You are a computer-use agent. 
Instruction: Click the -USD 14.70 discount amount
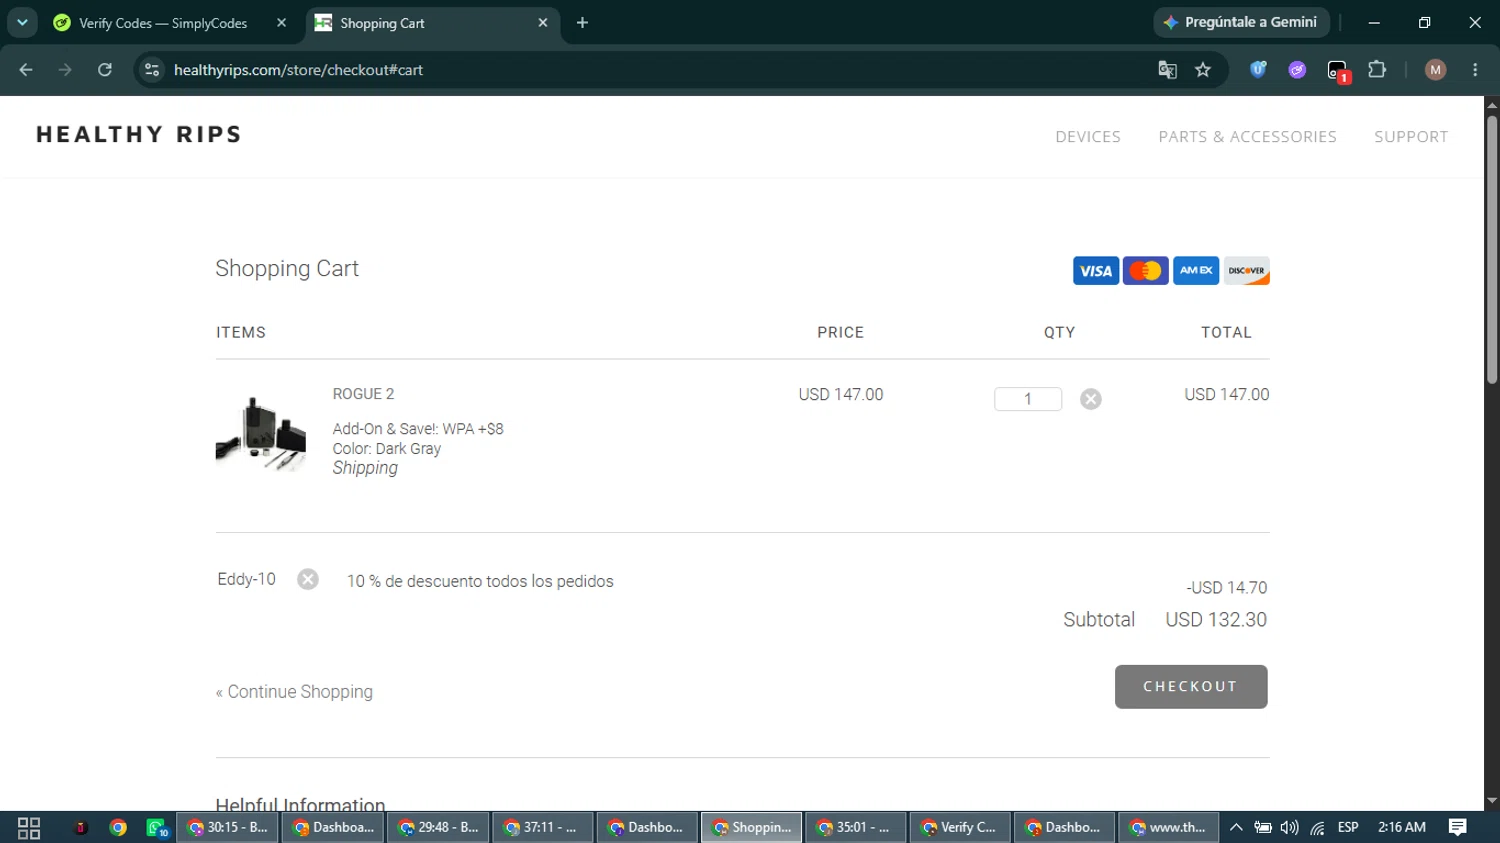(x=1227, y=588)
